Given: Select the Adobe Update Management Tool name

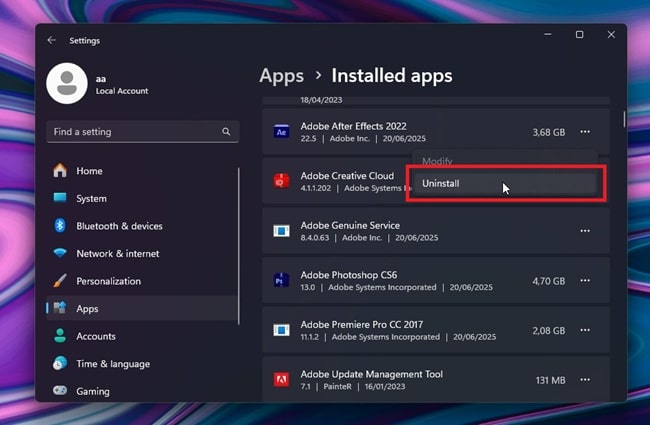Looking at the screenshot, I should click(x=372, y=374).
